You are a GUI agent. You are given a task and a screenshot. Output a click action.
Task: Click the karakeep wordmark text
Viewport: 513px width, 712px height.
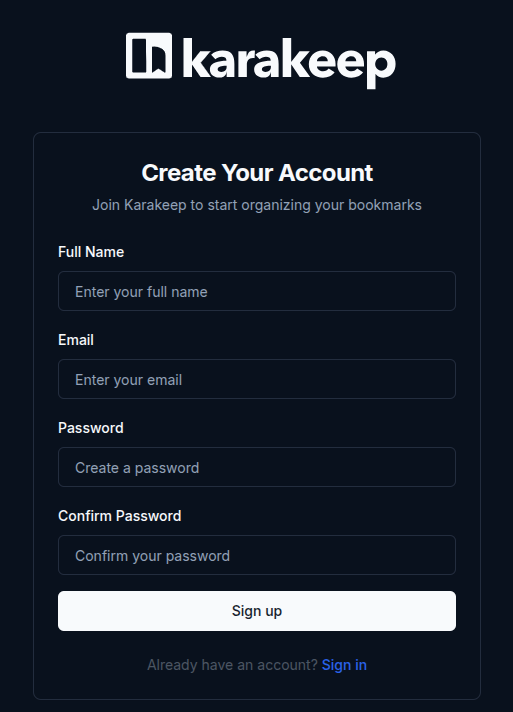[289, 63]
